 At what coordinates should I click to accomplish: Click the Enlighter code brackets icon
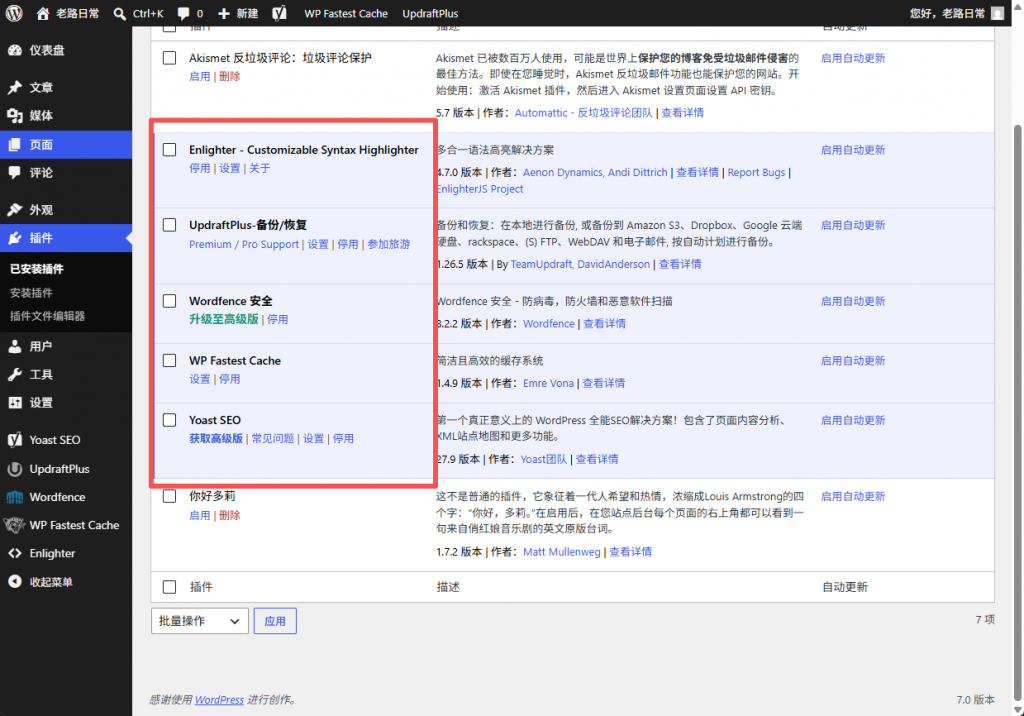15,553
